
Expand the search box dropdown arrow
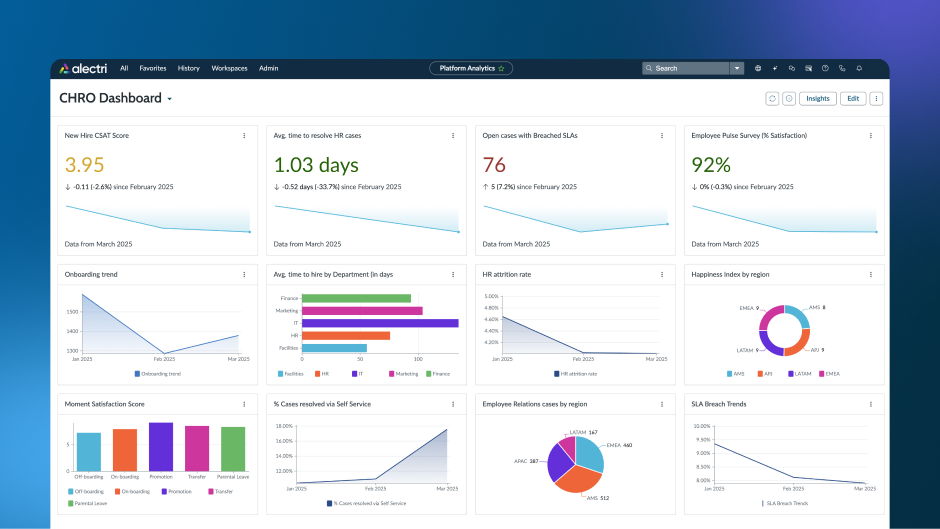(x=737, y=68)
